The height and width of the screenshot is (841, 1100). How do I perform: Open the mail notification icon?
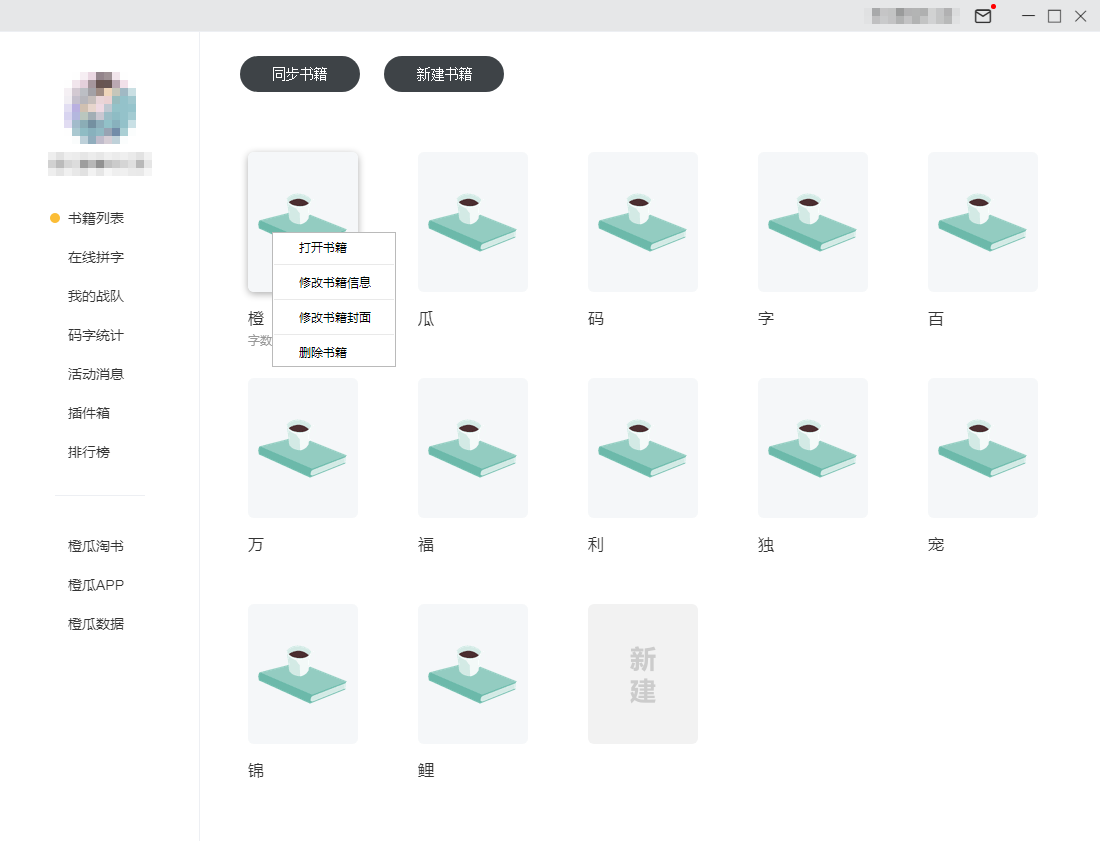click(983, 16)
